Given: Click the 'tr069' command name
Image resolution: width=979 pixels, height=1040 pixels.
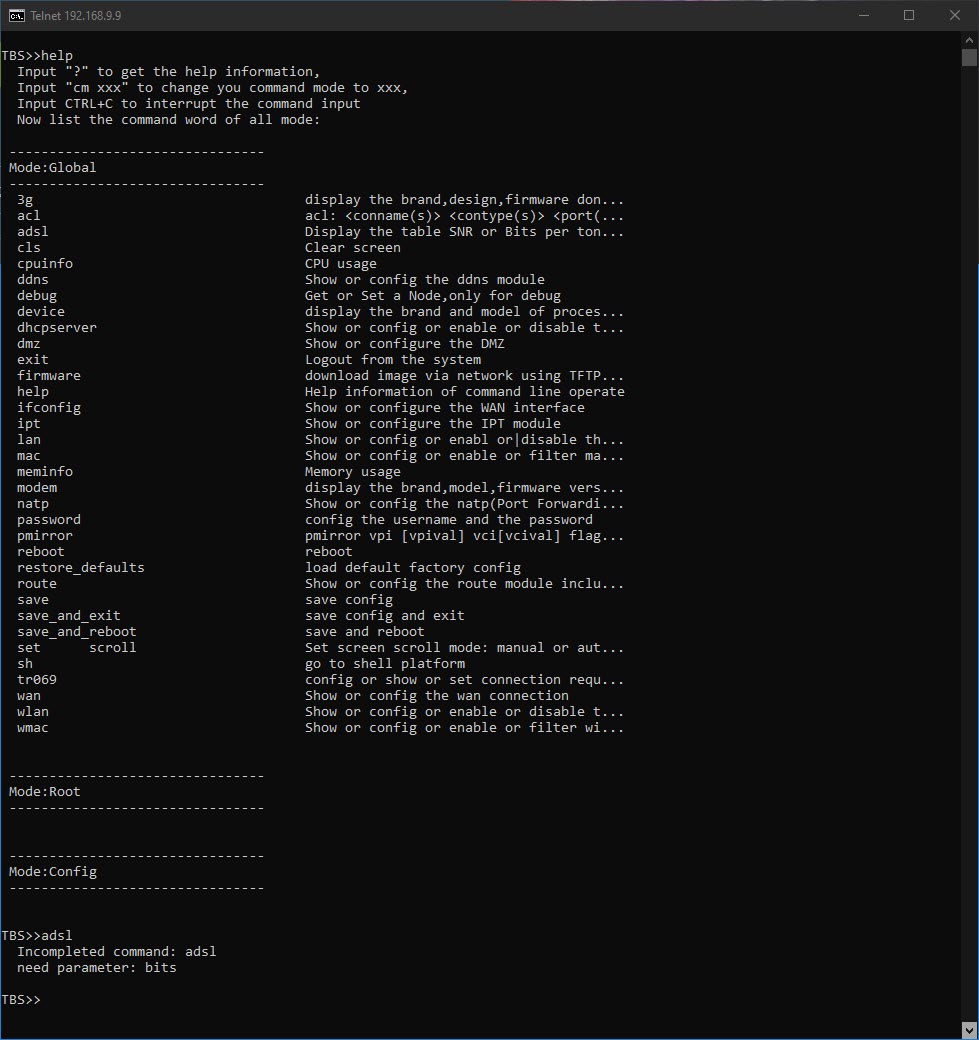Looking at the screenshot, I should click(x=37, y=679).
